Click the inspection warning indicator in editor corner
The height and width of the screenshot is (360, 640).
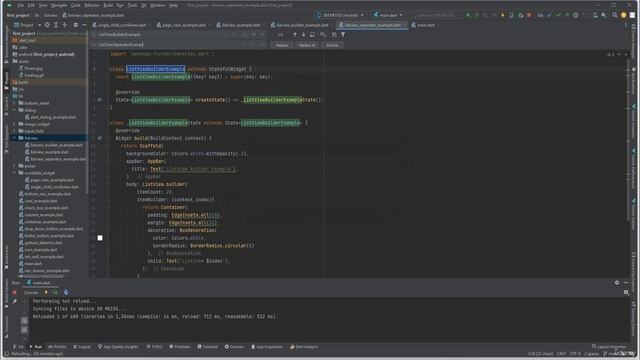coord(611,54)
